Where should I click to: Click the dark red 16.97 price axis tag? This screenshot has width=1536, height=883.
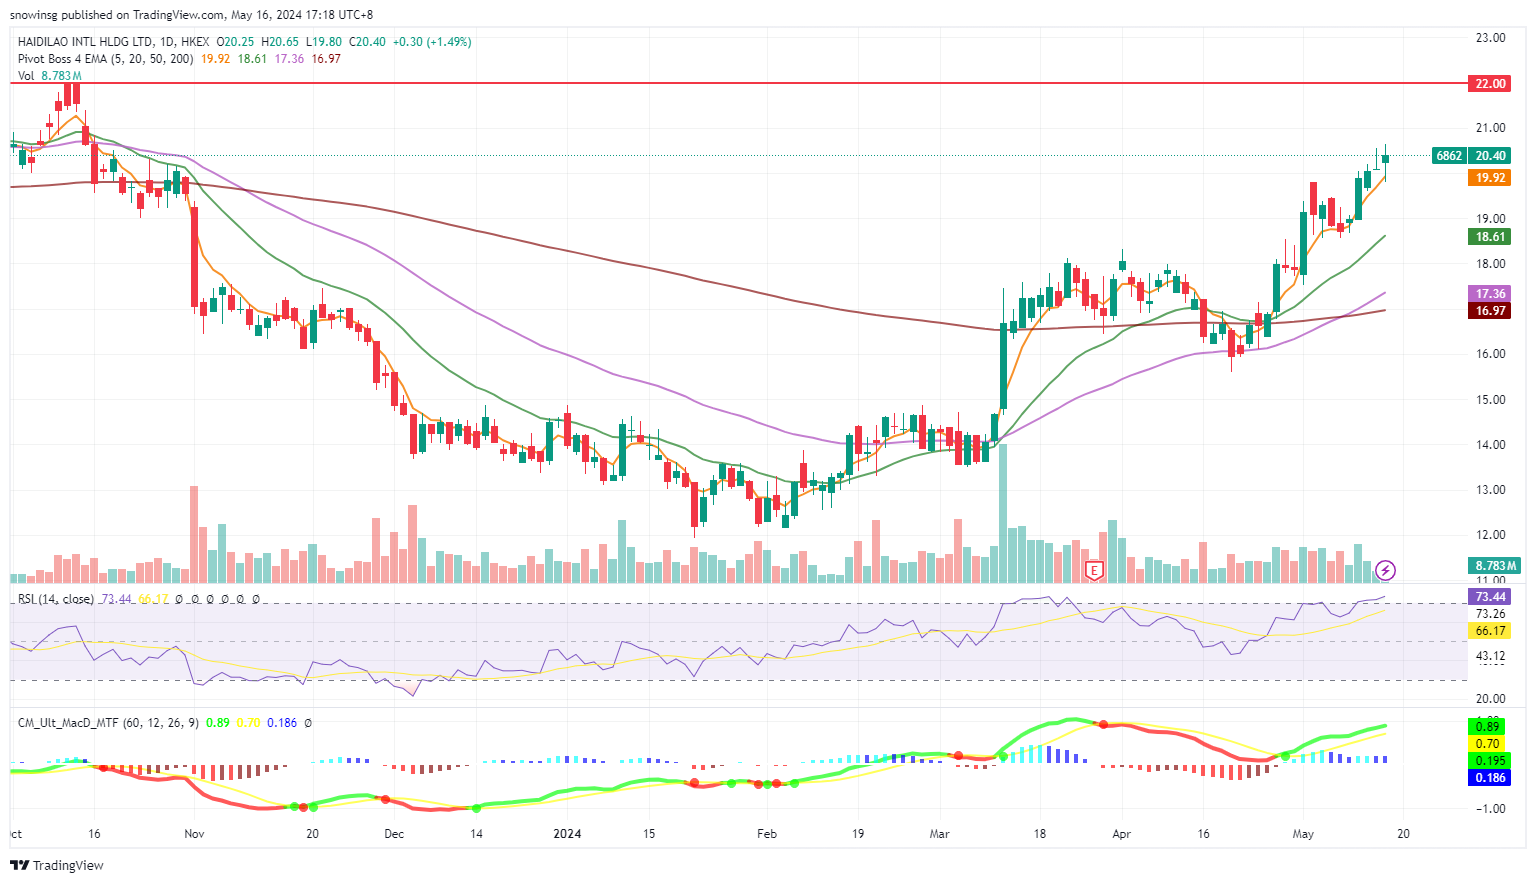point(1490,310)
